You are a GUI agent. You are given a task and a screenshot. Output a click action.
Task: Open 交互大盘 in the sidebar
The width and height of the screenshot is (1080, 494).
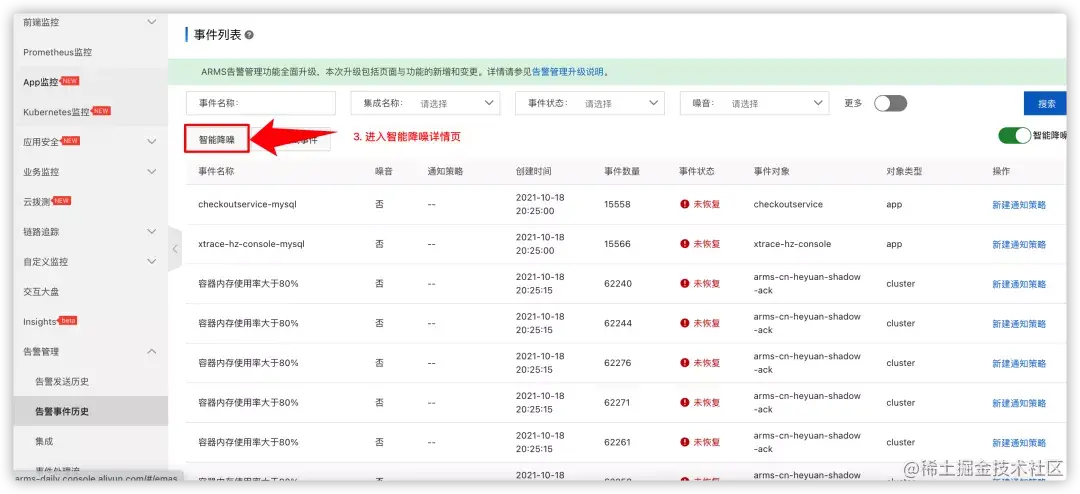[x=41, y=291]
